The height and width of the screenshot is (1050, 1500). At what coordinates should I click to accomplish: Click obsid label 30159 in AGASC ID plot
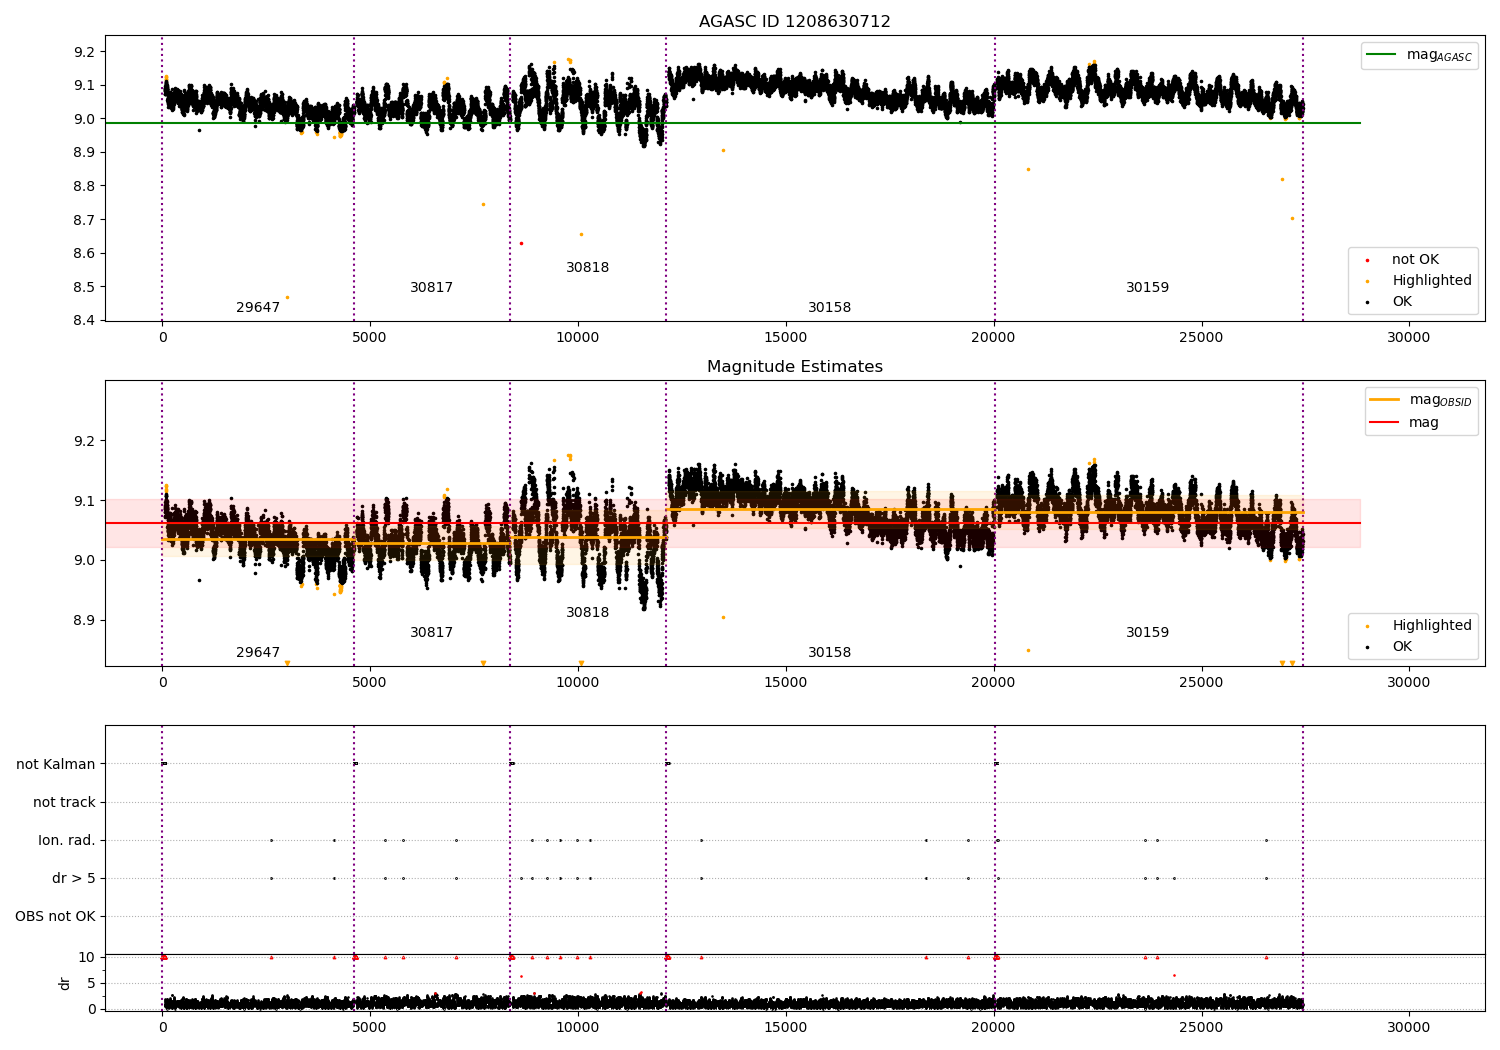coord(1147,287)
